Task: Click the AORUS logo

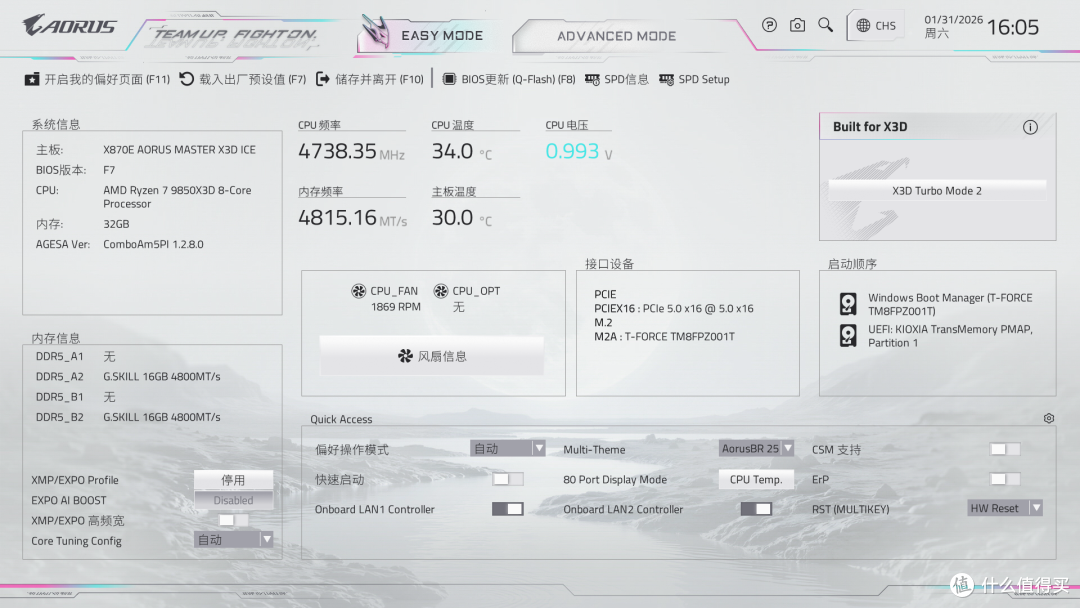Action: tap(70, 26)
